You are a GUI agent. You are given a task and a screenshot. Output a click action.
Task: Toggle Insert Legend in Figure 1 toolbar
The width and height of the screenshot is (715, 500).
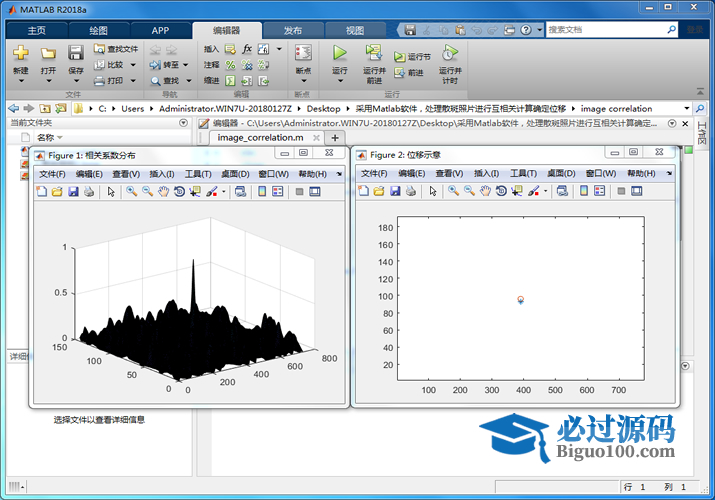click(x=277, y=191)
